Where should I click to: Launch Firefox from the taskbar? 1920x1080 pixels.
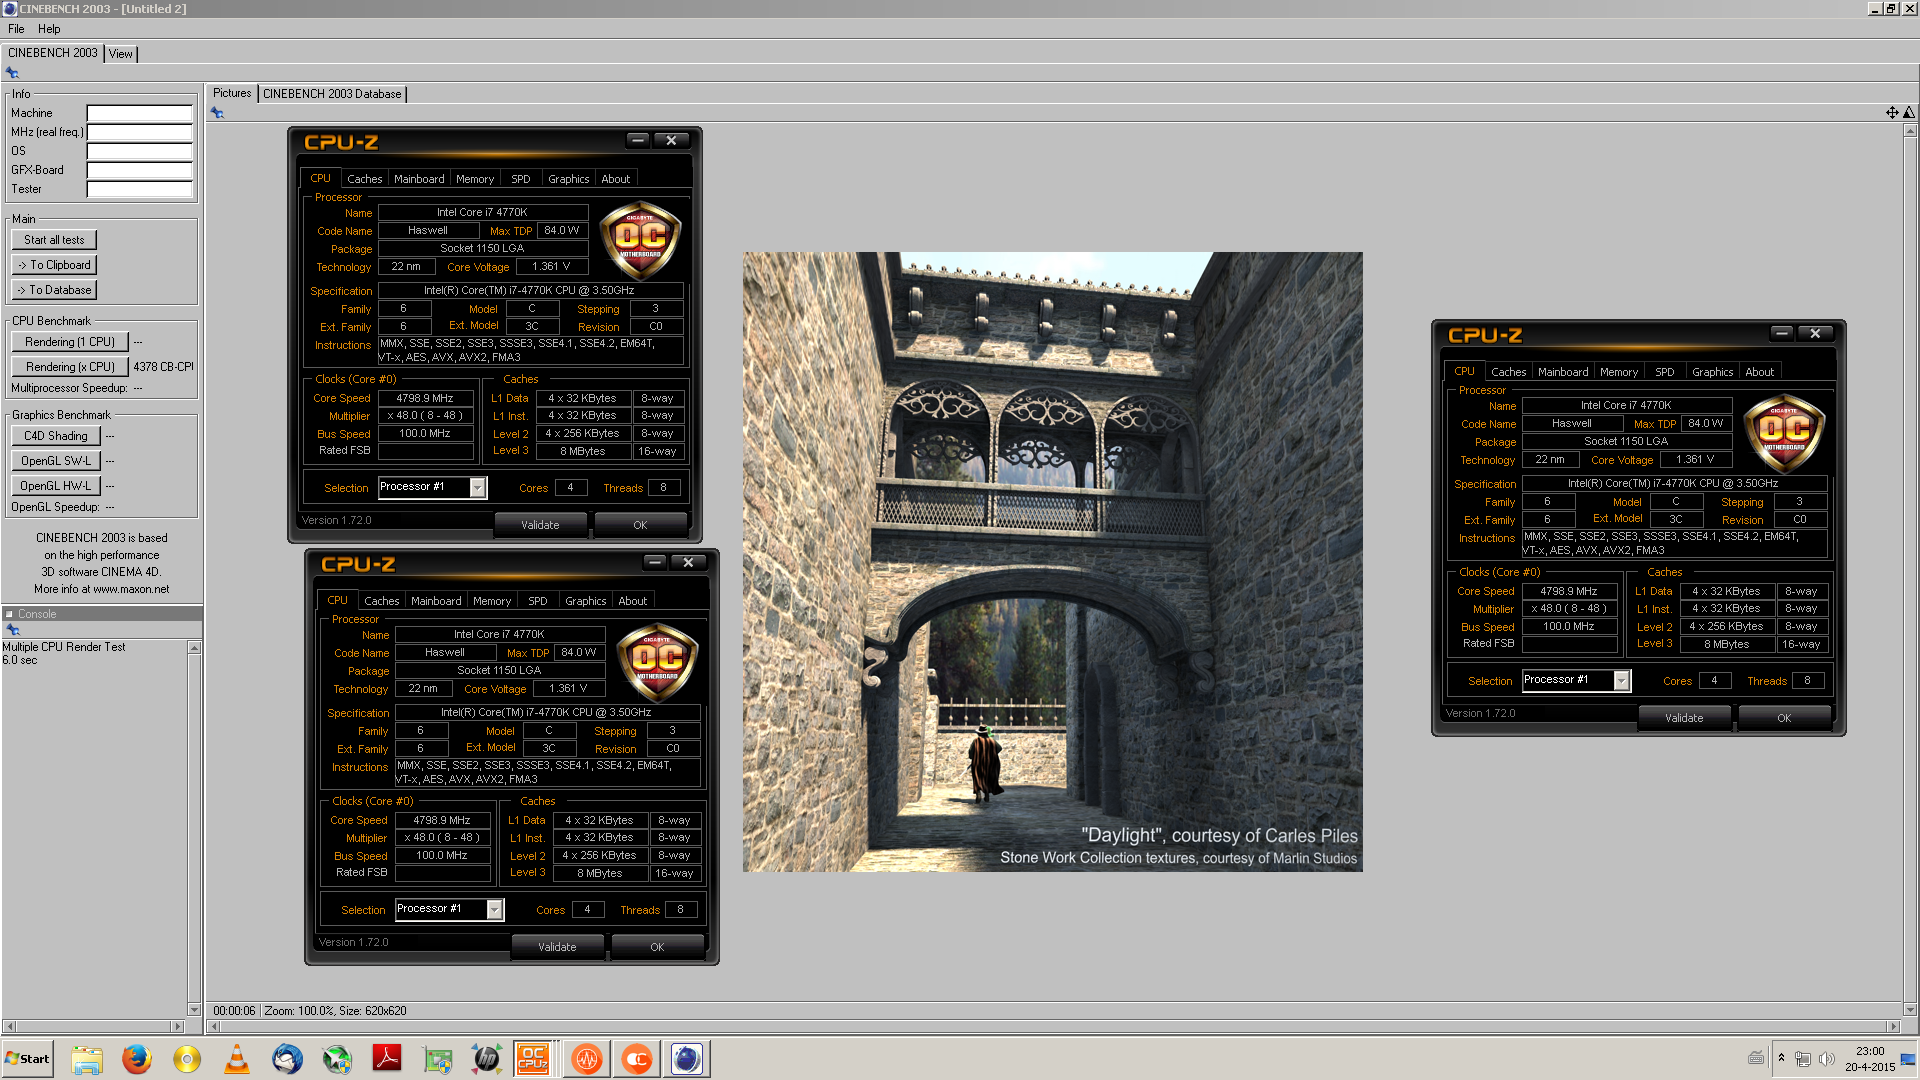(x=137, y=1059)
